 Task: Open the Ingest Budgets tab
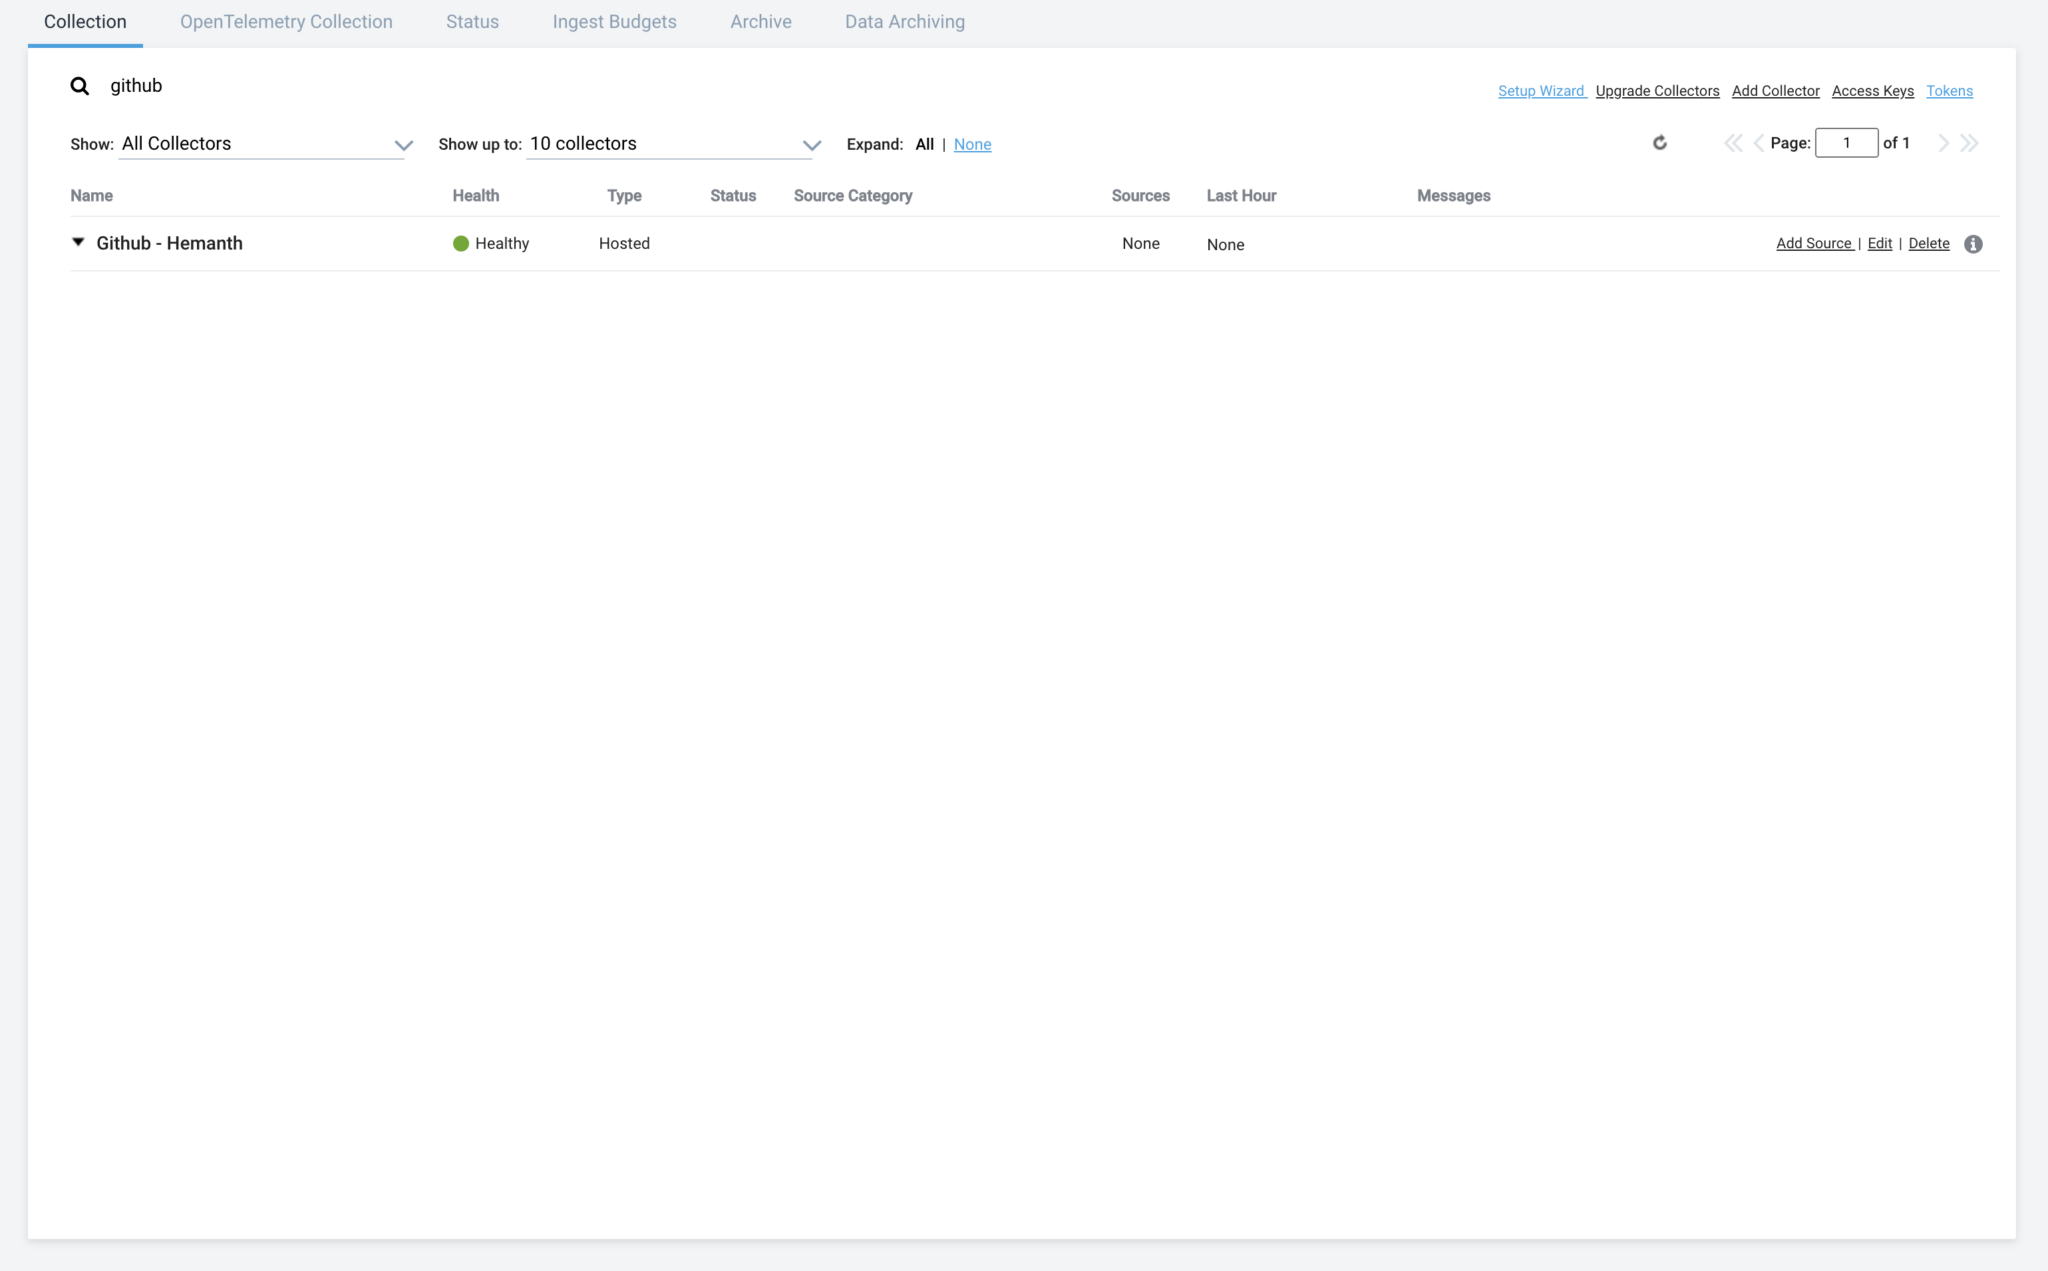tap(614, 22)
